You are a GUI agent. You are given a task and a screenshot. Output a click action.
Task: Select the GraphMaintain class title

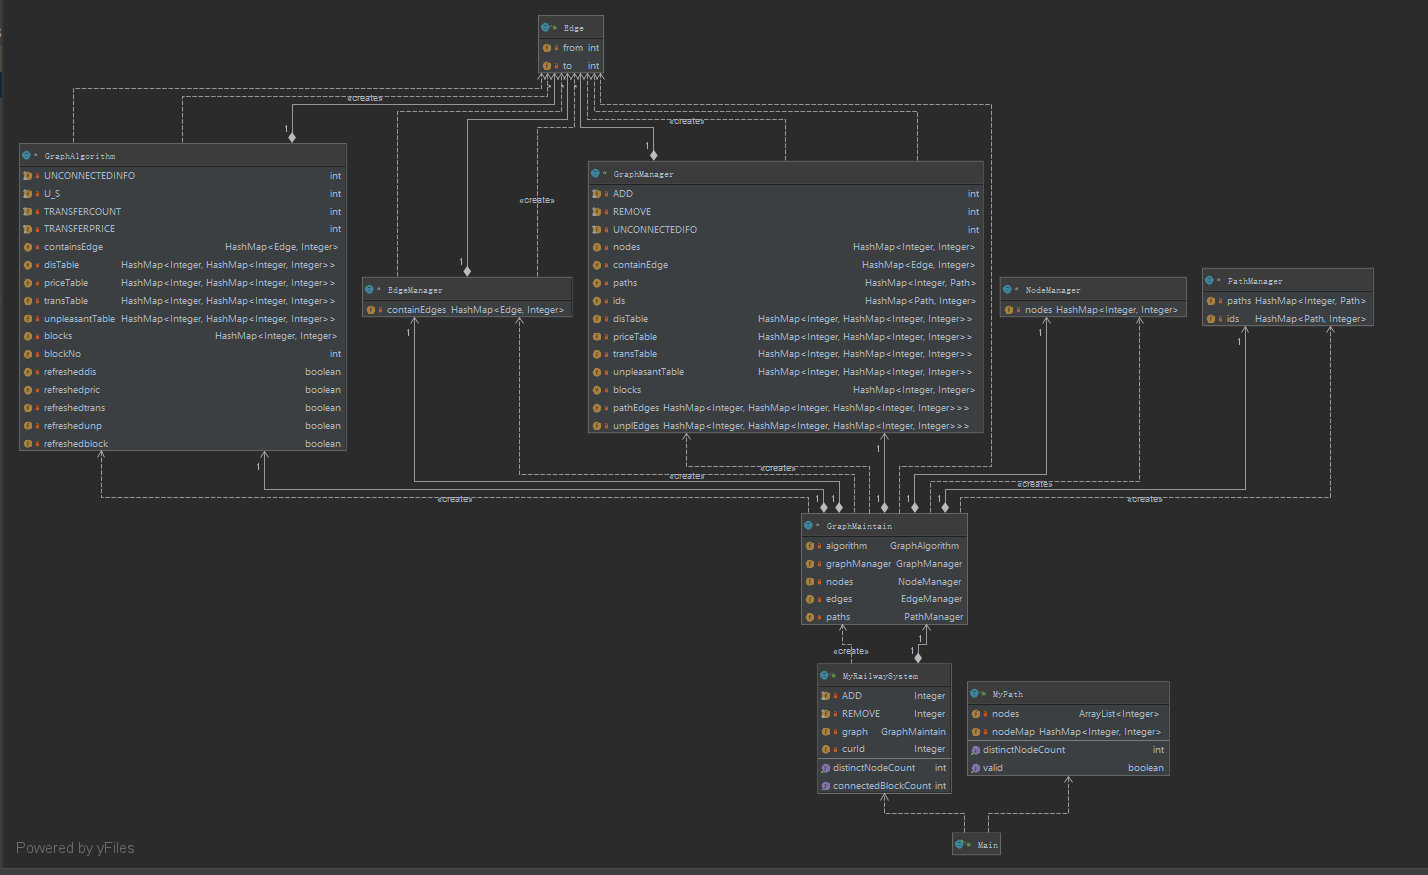click(x=859, y=526)
